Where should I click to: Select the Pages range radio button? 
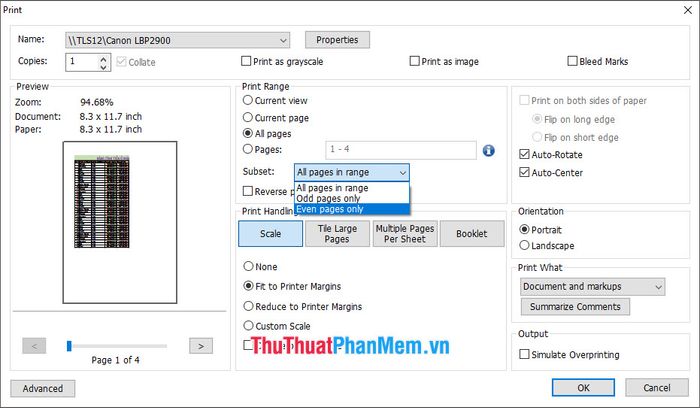tap(248, 149)
